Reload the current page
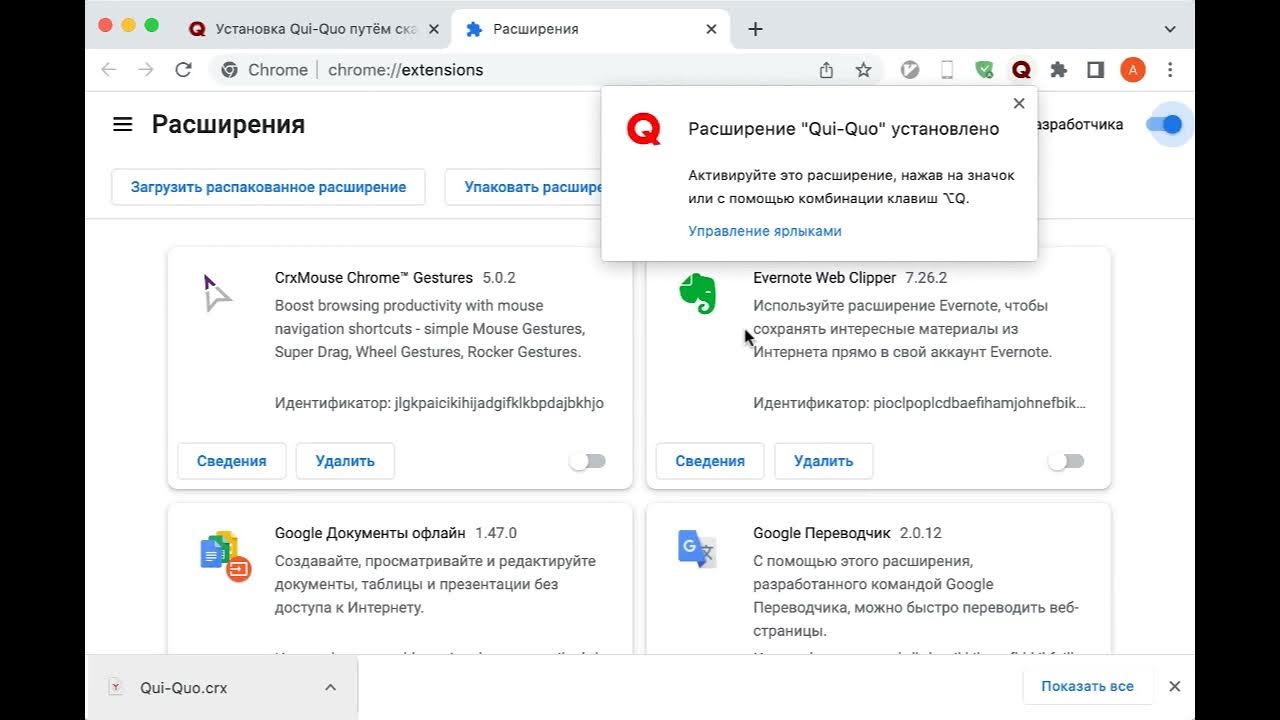This screenshot has height=720, width=1280. 183,70
